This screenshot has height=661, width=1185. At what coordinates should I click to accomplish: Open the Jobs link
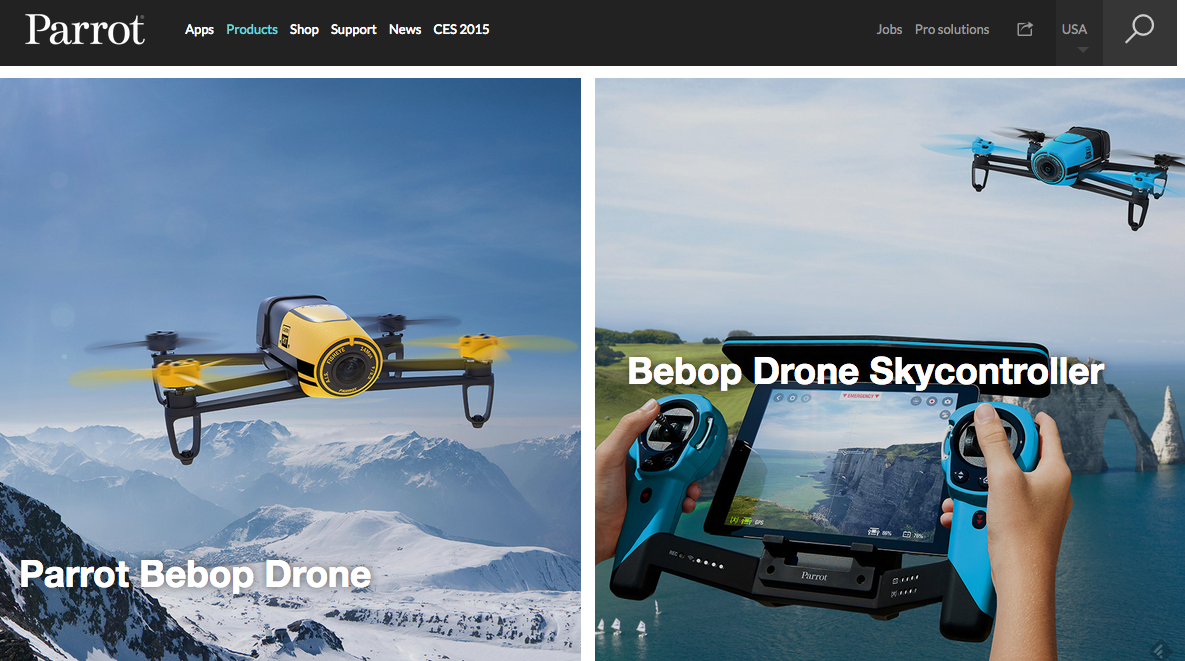(889, 29)
